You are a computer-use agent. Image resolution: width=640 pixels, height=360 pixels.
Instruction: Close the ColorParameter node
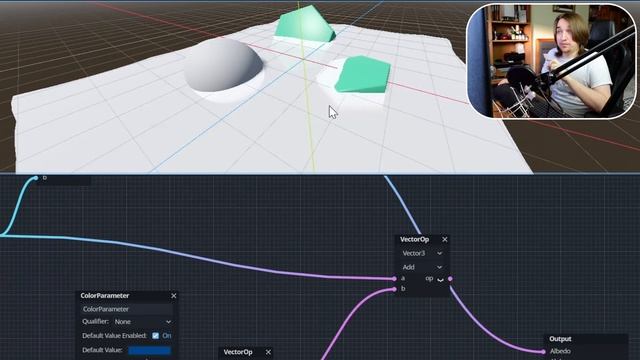coord(174,296)
